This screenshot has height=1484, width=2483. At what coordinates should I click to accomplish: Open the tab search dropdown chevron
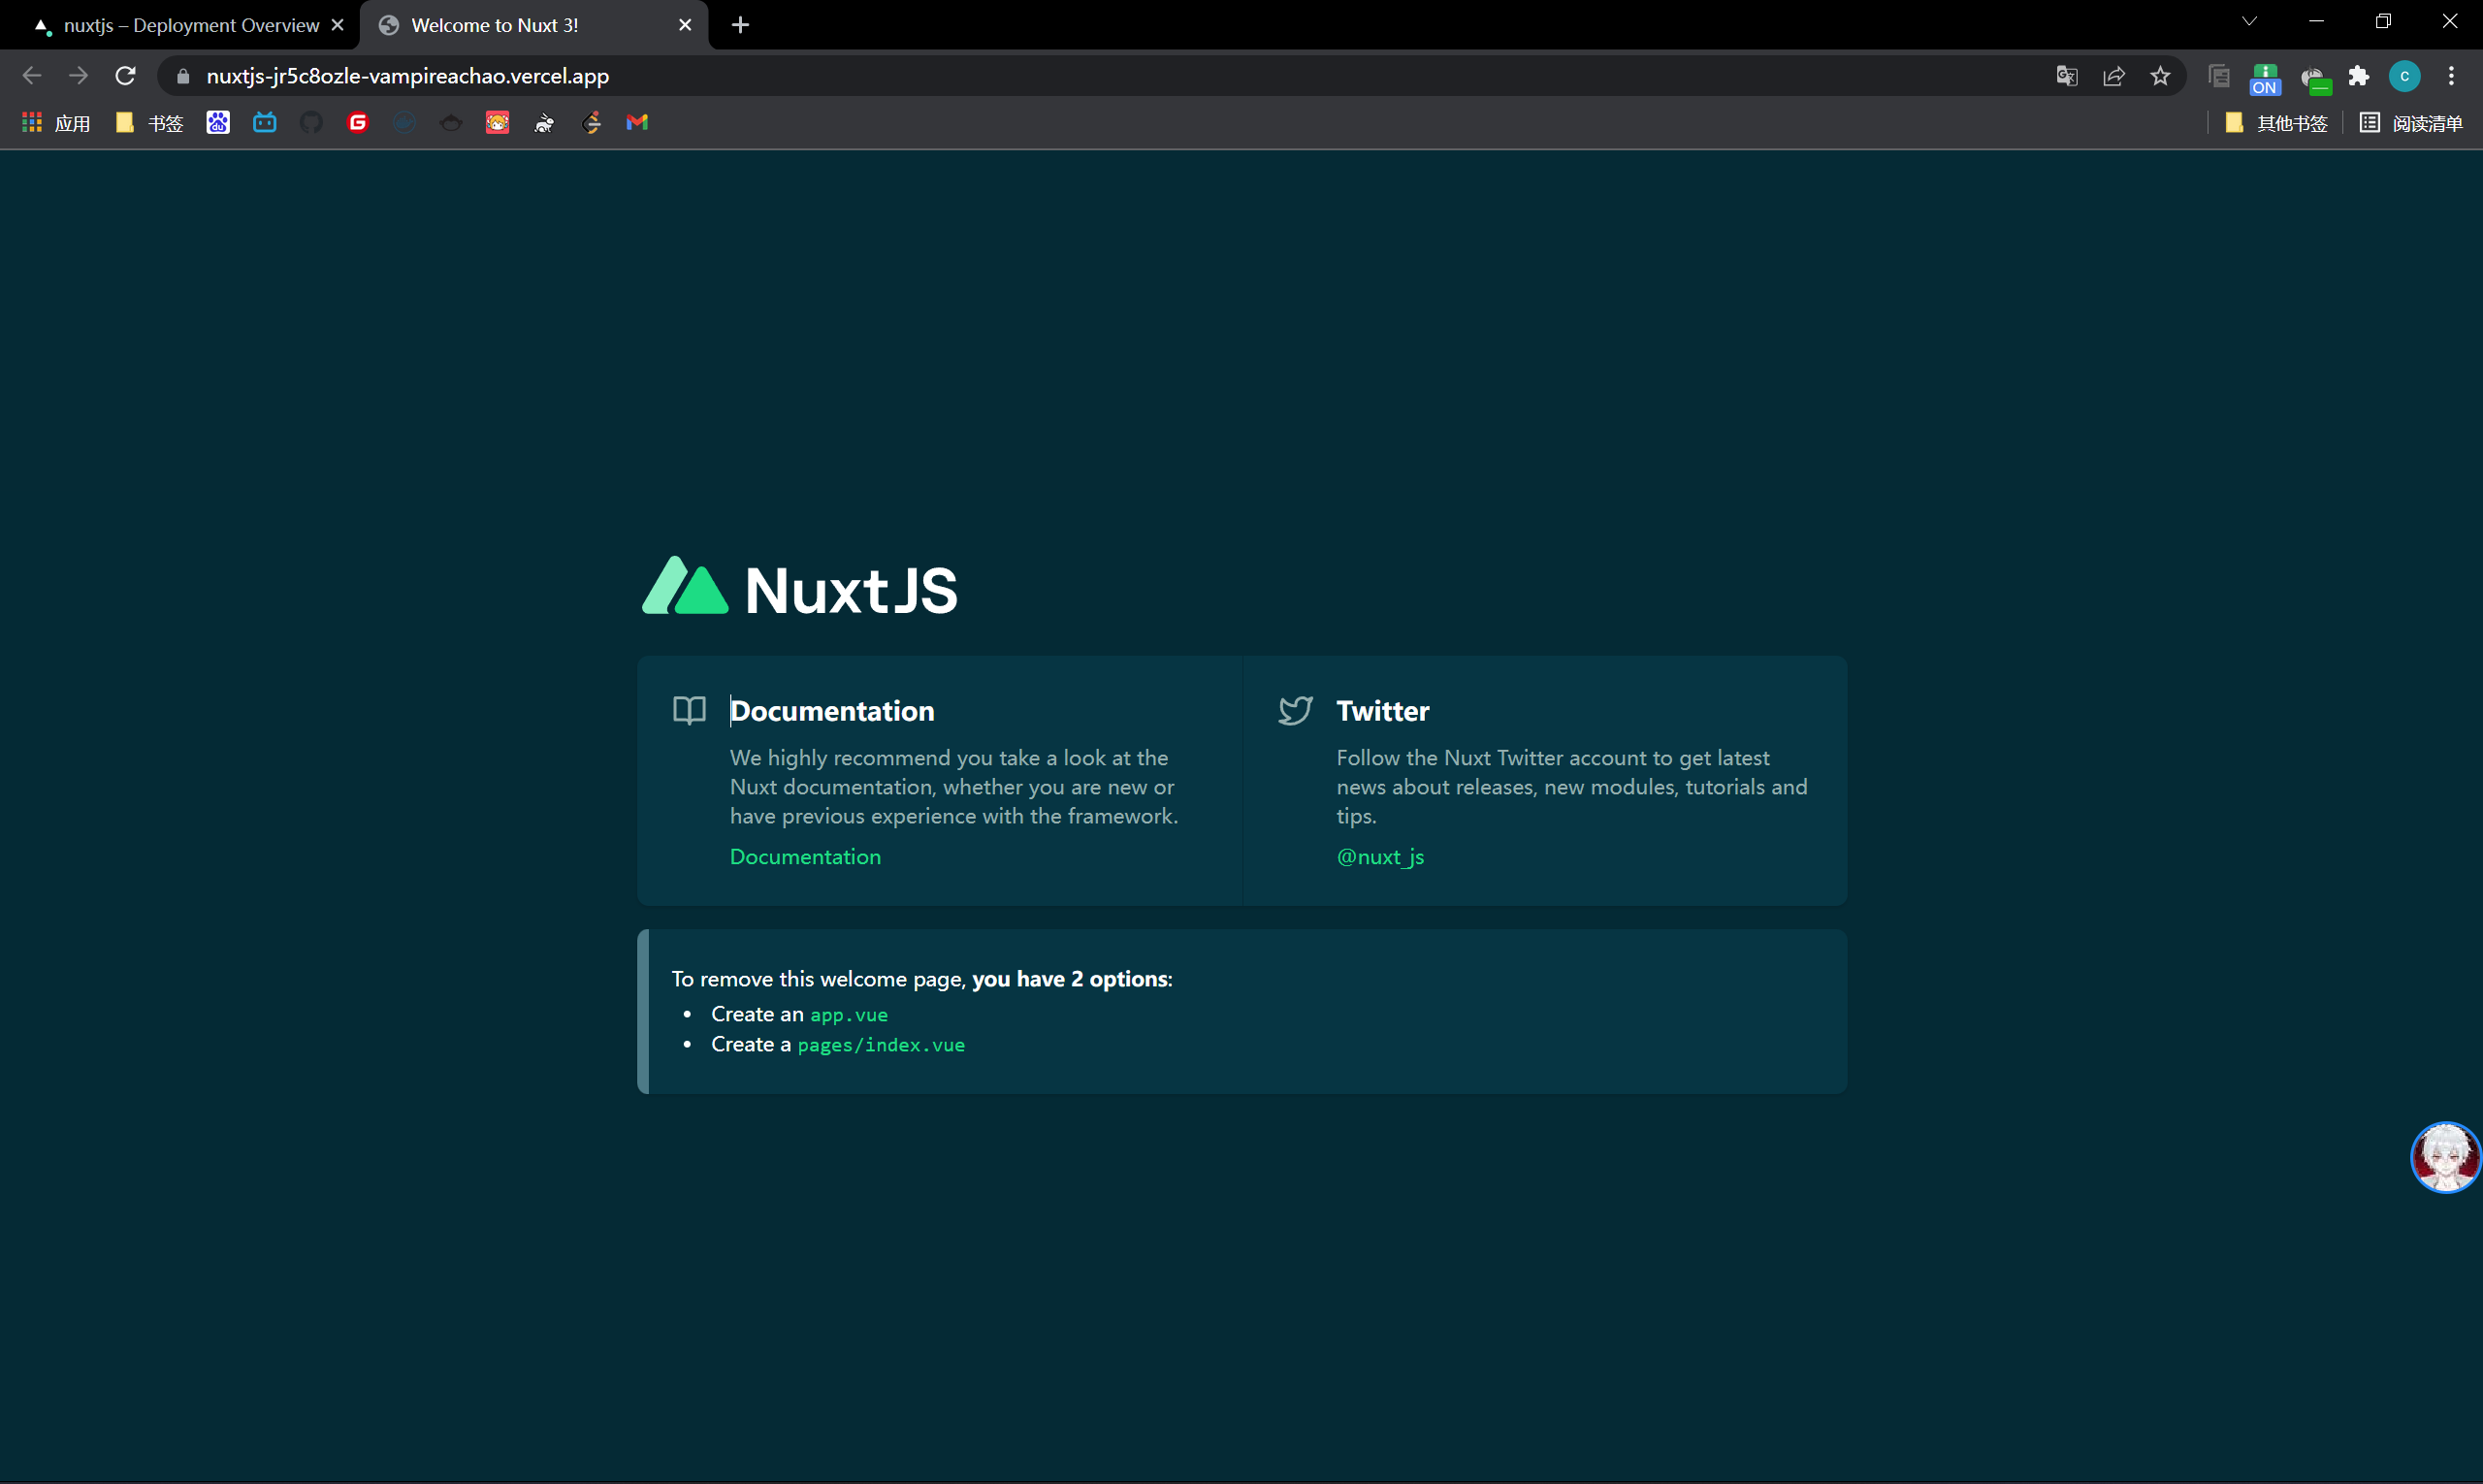pyautogui.click(x=2249, y=21)
